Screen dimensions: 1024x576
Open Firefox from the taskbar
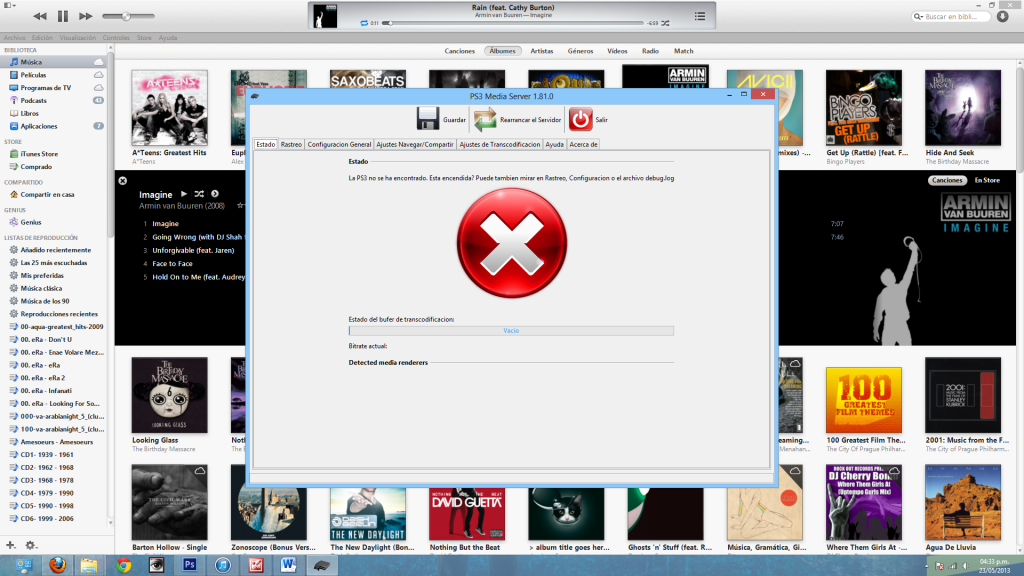click(x=57, y=565)
